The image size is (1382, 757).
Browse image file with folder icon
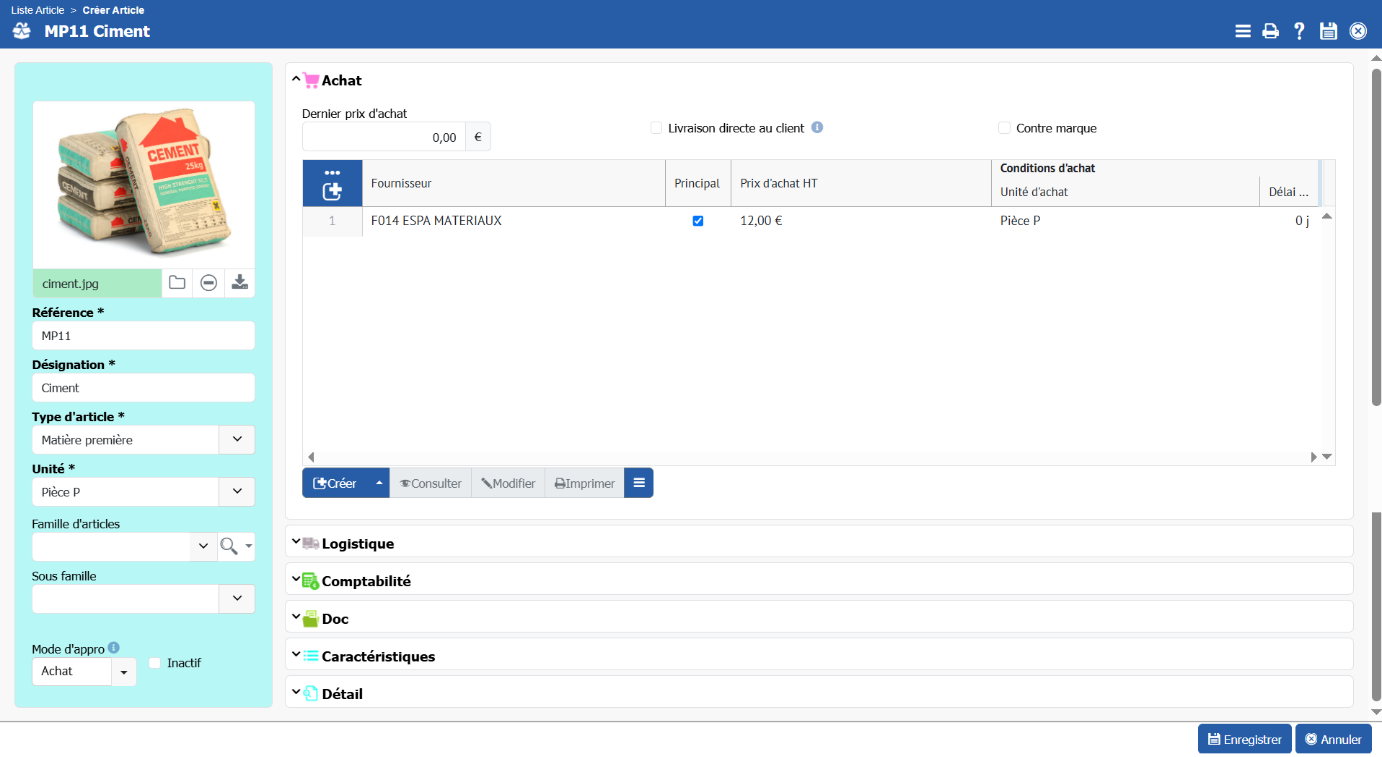click(x=177, y=283)
